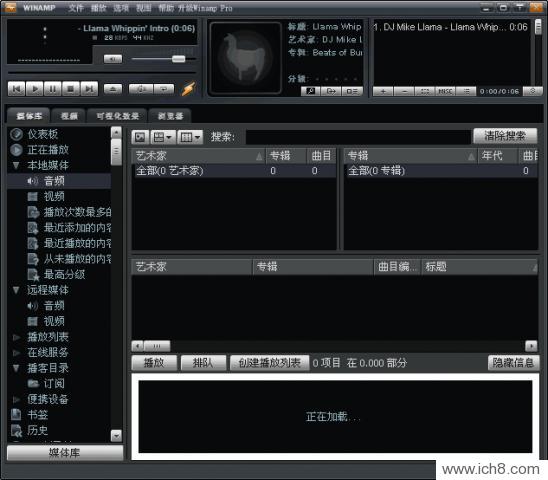This screenshot has width=548, height=480.
Task: Open 历史 in the sidebar
Action: tap(38, 430)
